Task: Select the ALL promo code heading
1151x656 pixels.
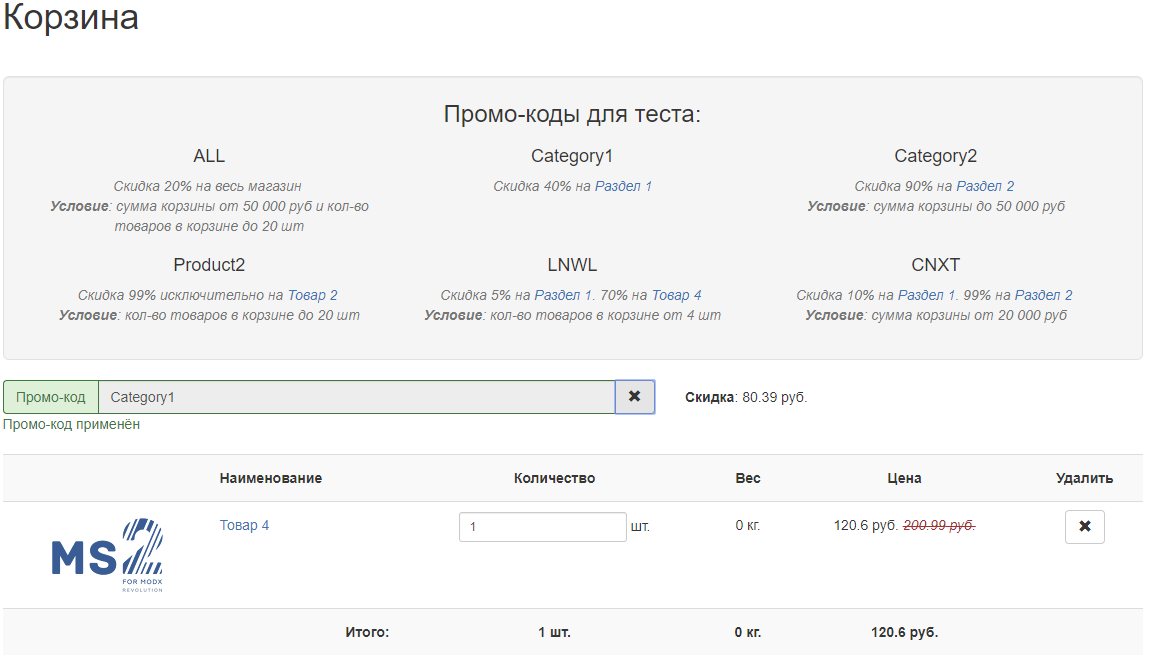Action: [x=209, y=156]
